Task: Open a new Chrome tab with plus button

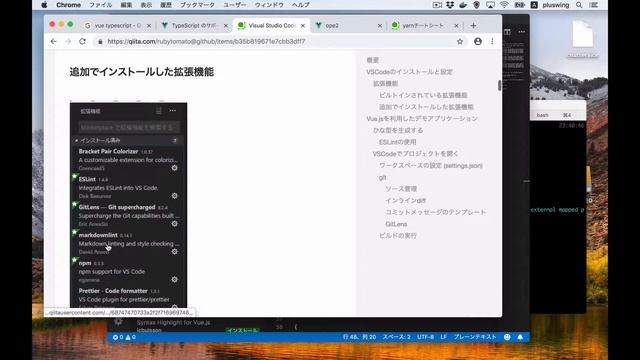Action: coord(473,25)
